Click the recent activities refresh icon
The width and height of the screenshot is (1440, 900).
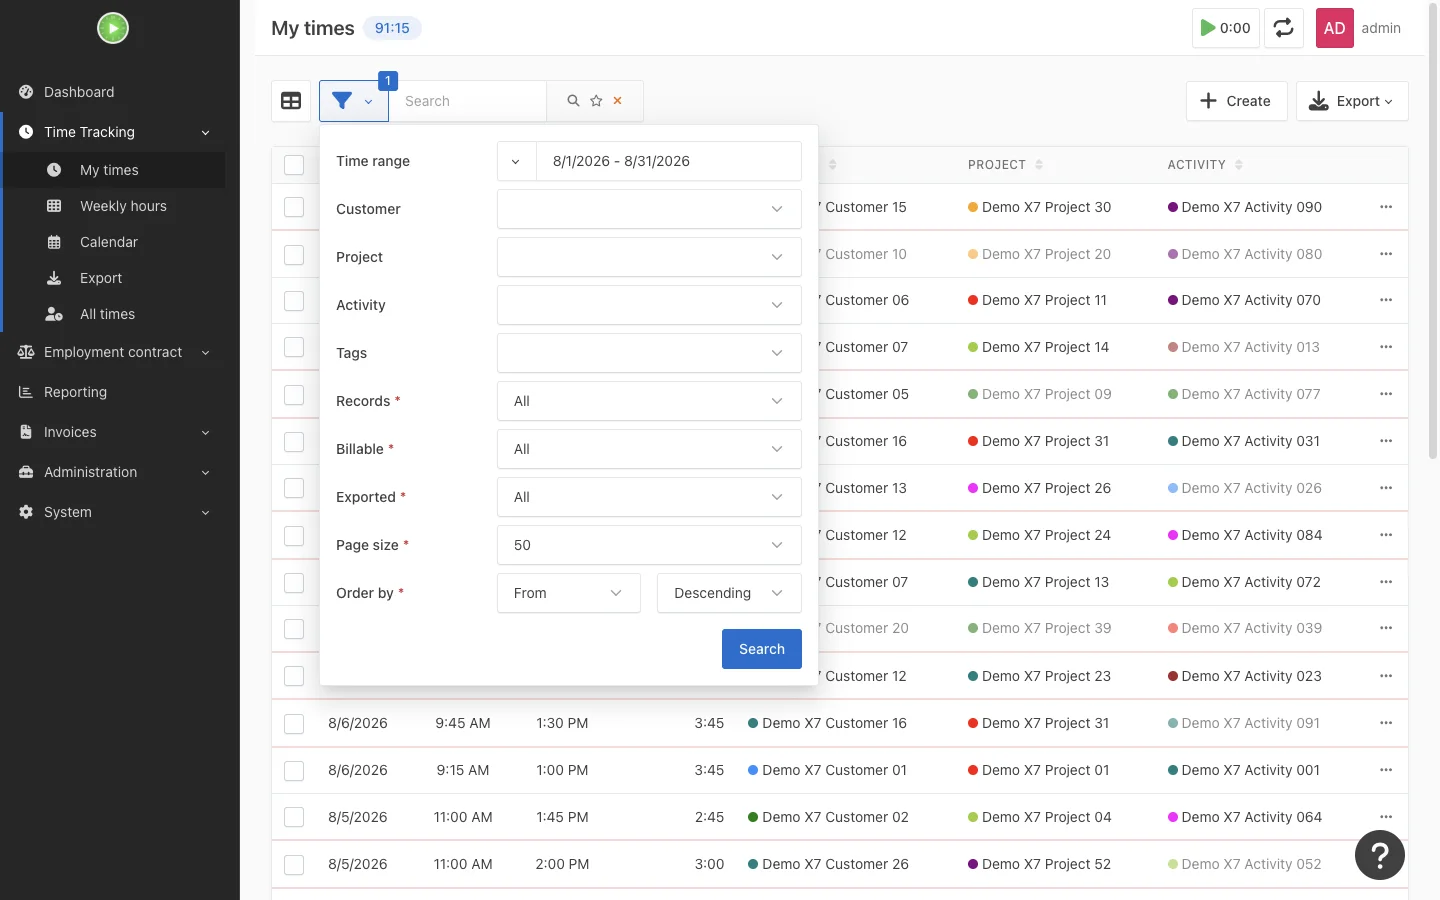point(1284,28)
